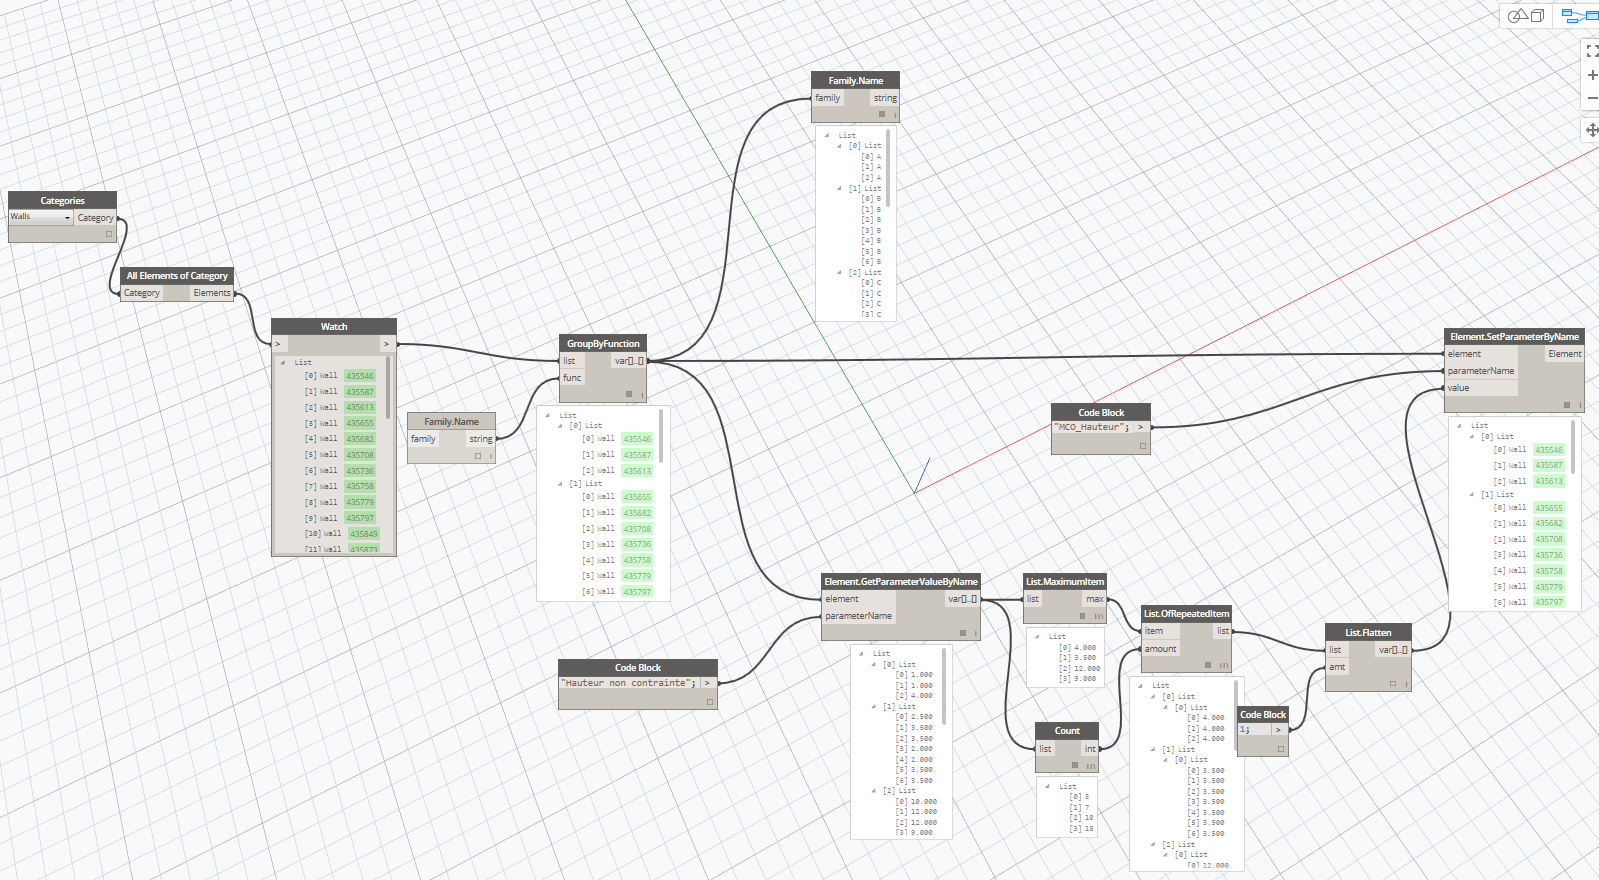1599x880 pixels.
Task: Select the Element.SetParameterByName node title
Action: click(1514, 337)
